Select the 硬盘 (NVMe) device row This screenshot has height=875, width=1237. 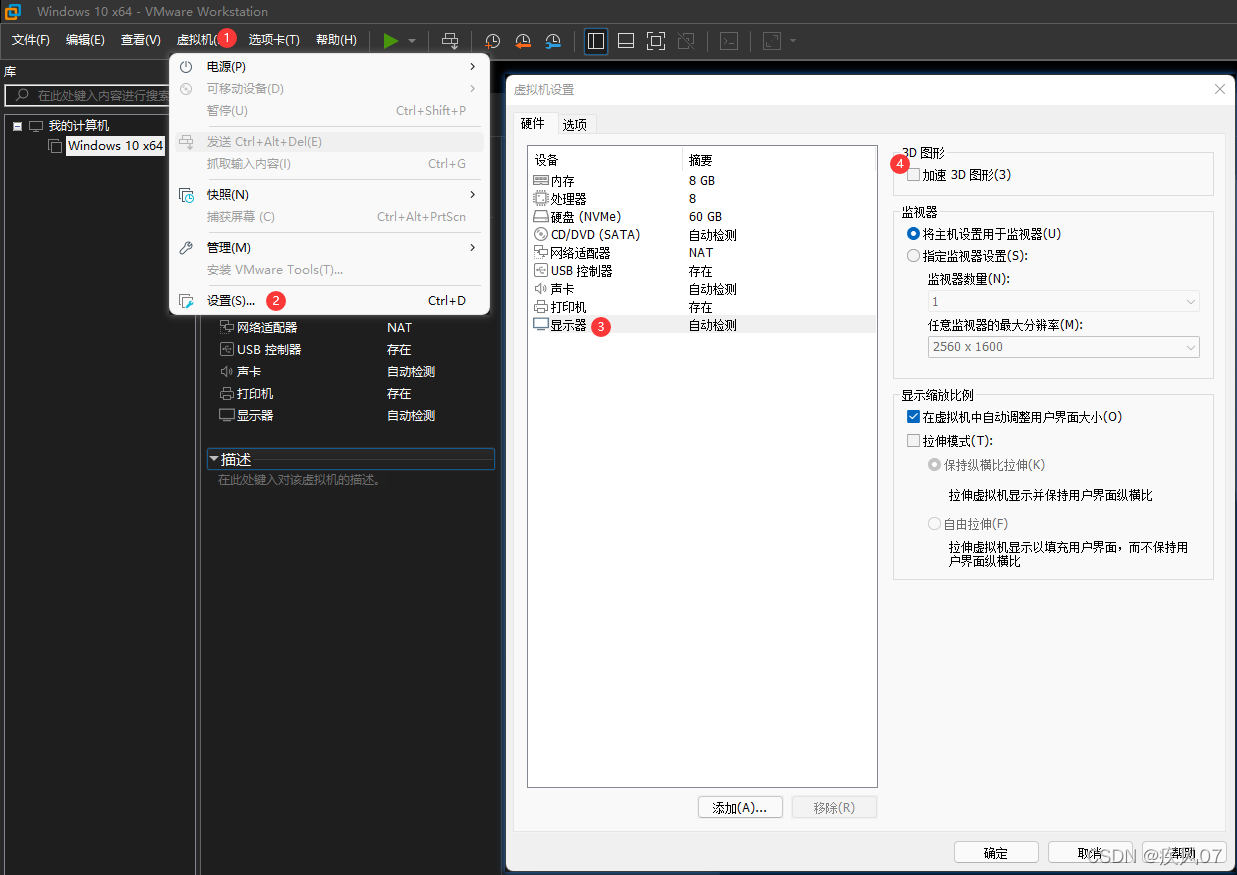pyautogui.click(x=702, y=217)
